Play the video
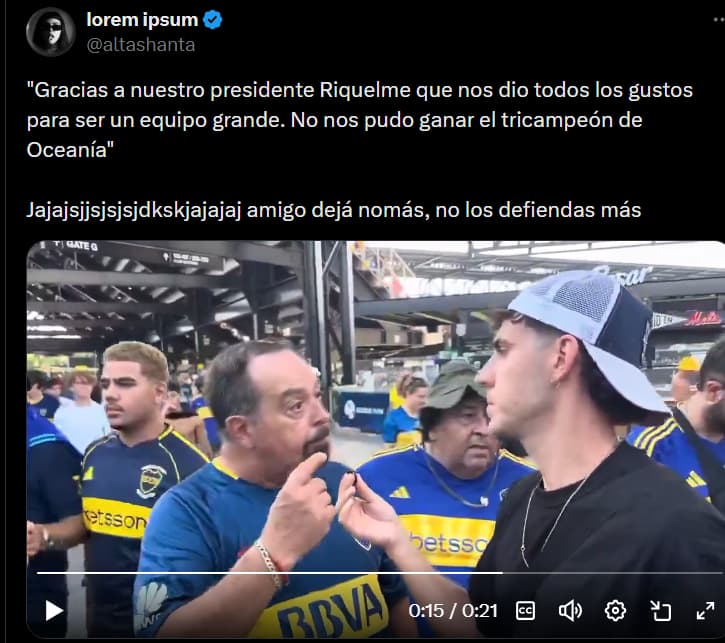This screenshot has width=725, height=643. 54,611
